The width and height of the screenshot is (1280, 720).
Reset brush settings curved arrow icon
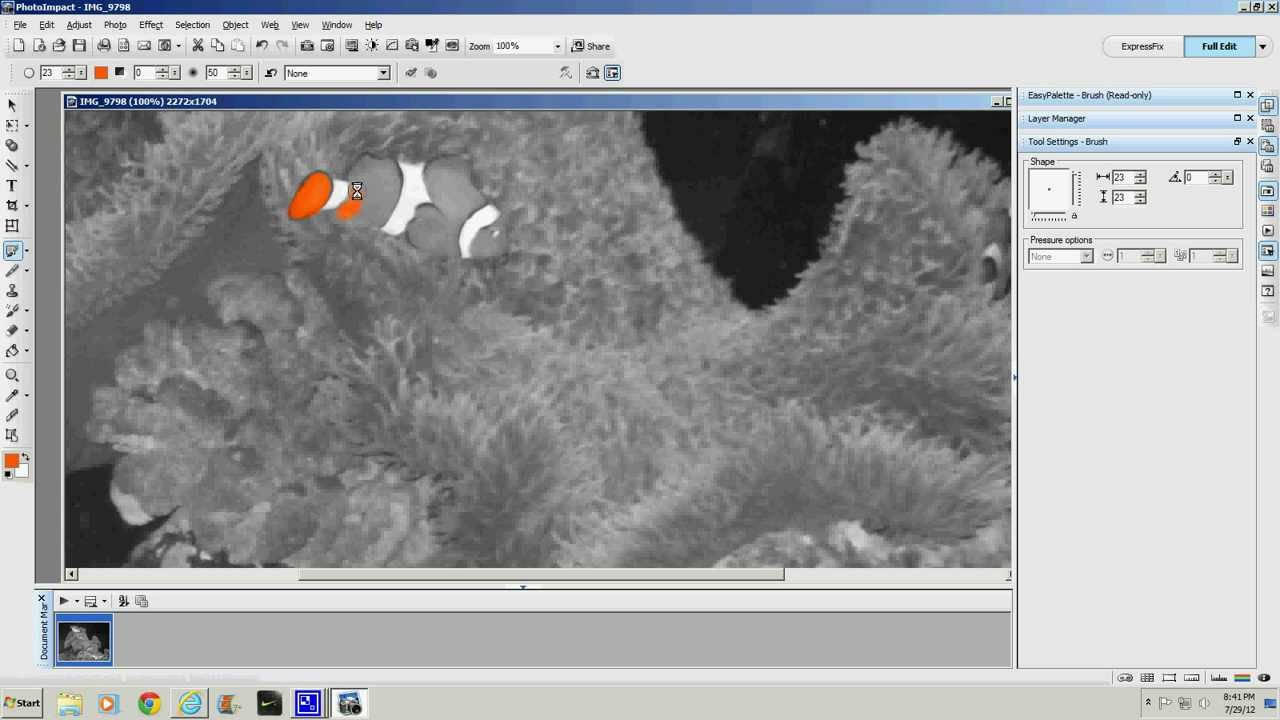click(x=271, y=73)
